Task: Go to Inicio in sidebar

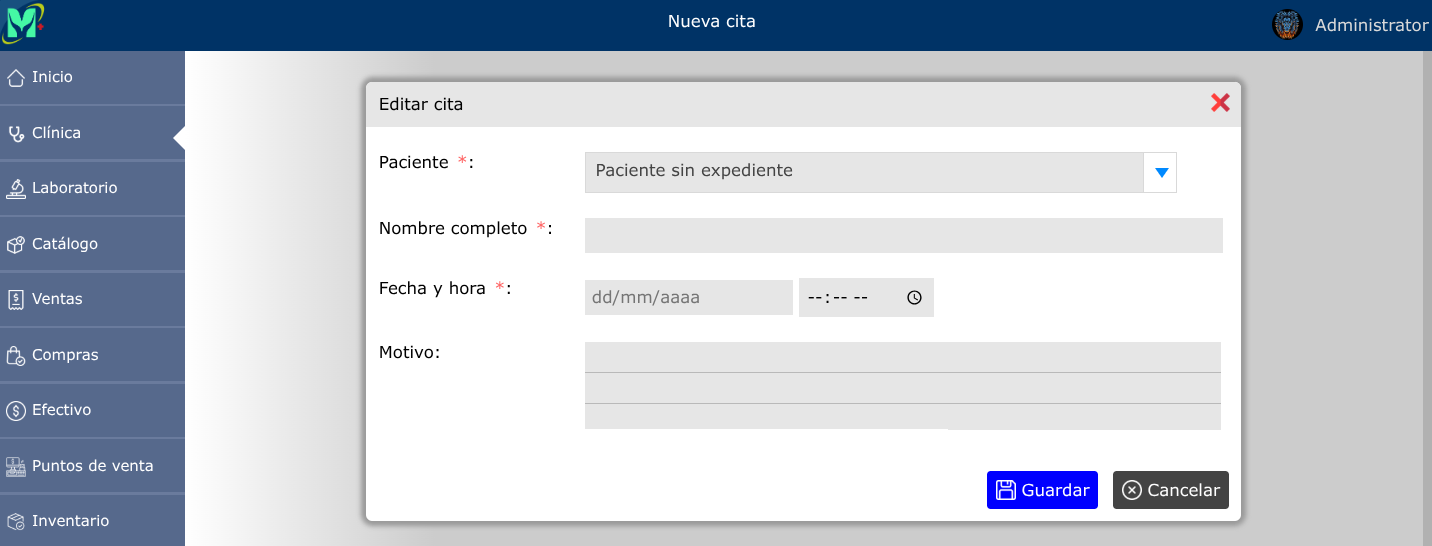Action: [x=92, y=77]
